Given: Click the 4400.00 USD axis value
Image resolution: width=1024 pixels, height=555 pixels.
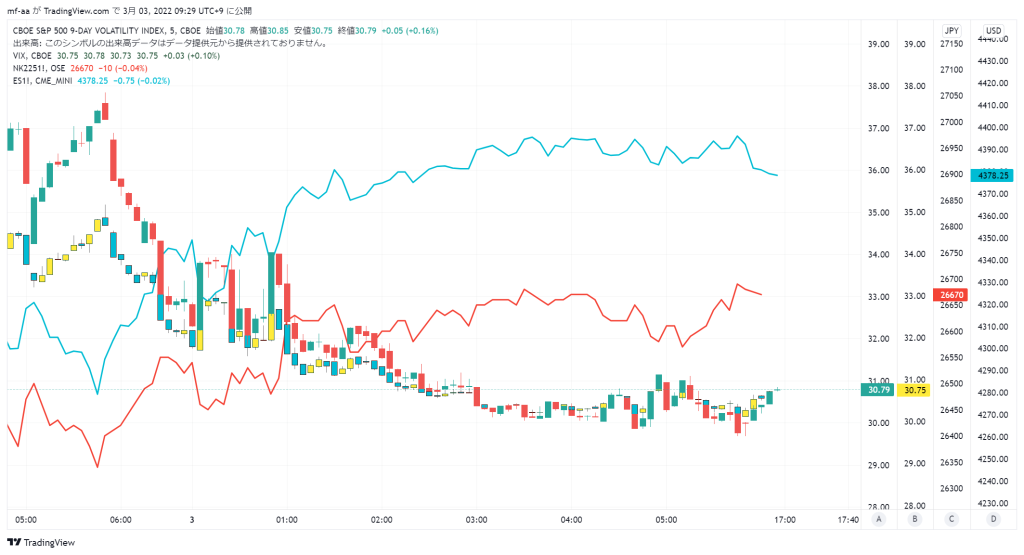Looking at the screenshot, I should click(x=993, y=127).
